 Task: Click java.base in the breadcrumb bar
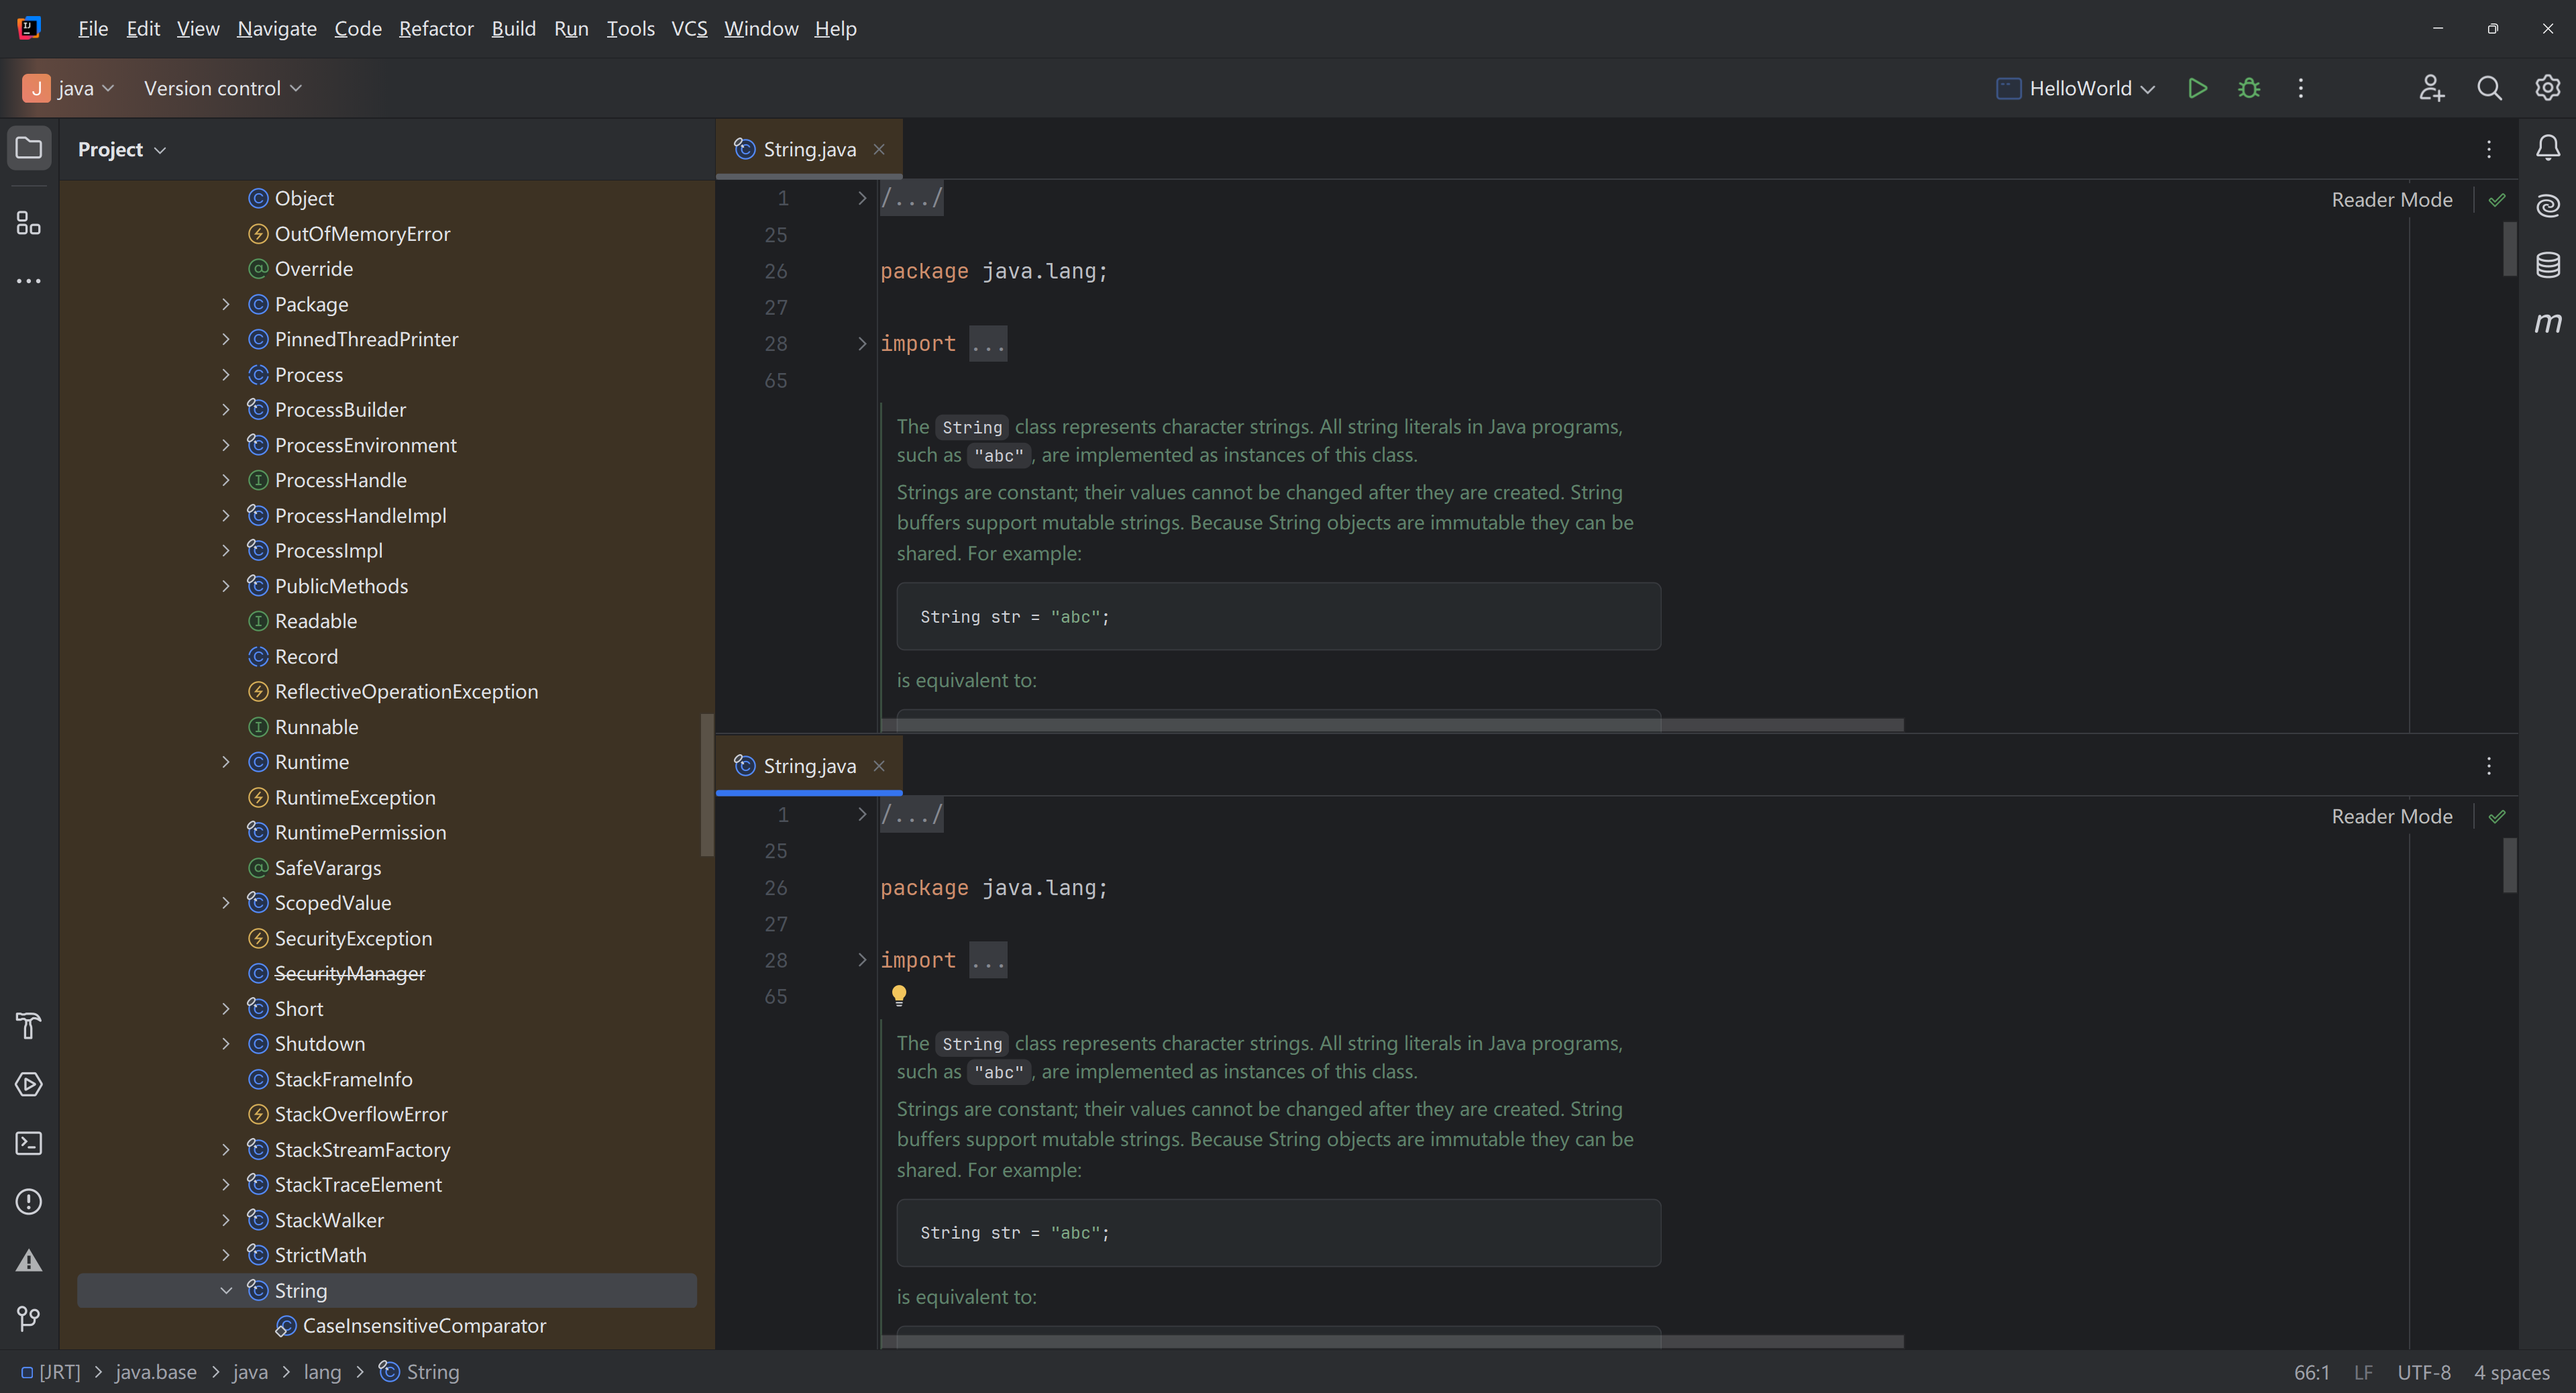156,1372
